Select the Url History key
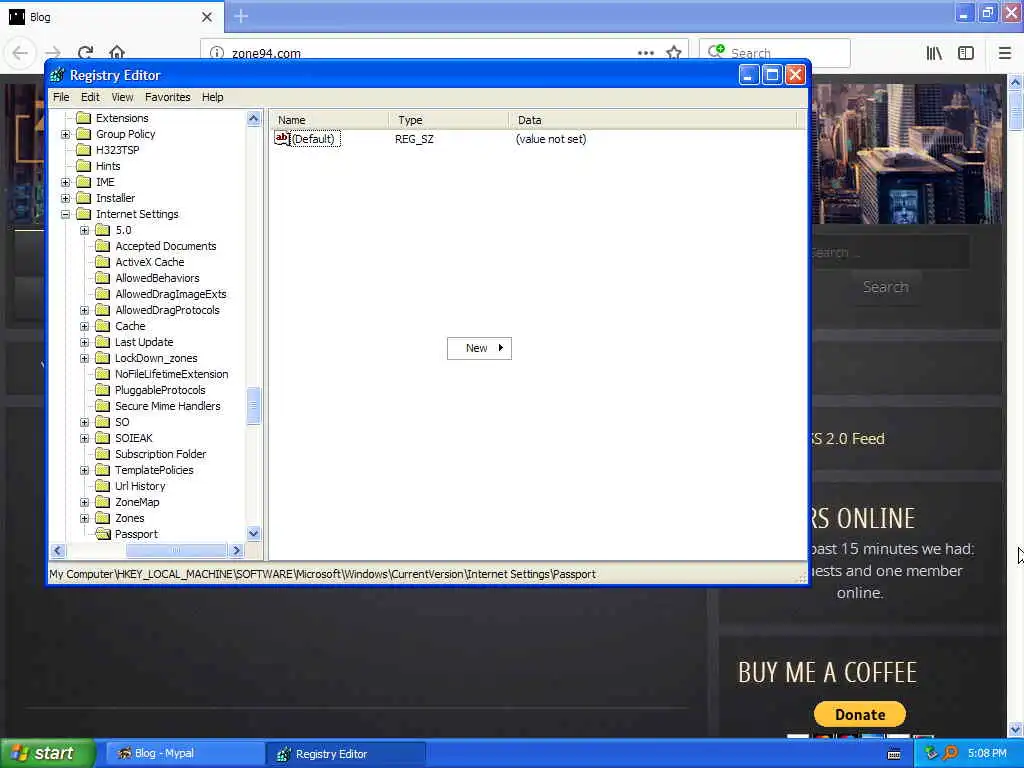Image resolution: width=1024 pixels, height=768 pixels. 140,487
